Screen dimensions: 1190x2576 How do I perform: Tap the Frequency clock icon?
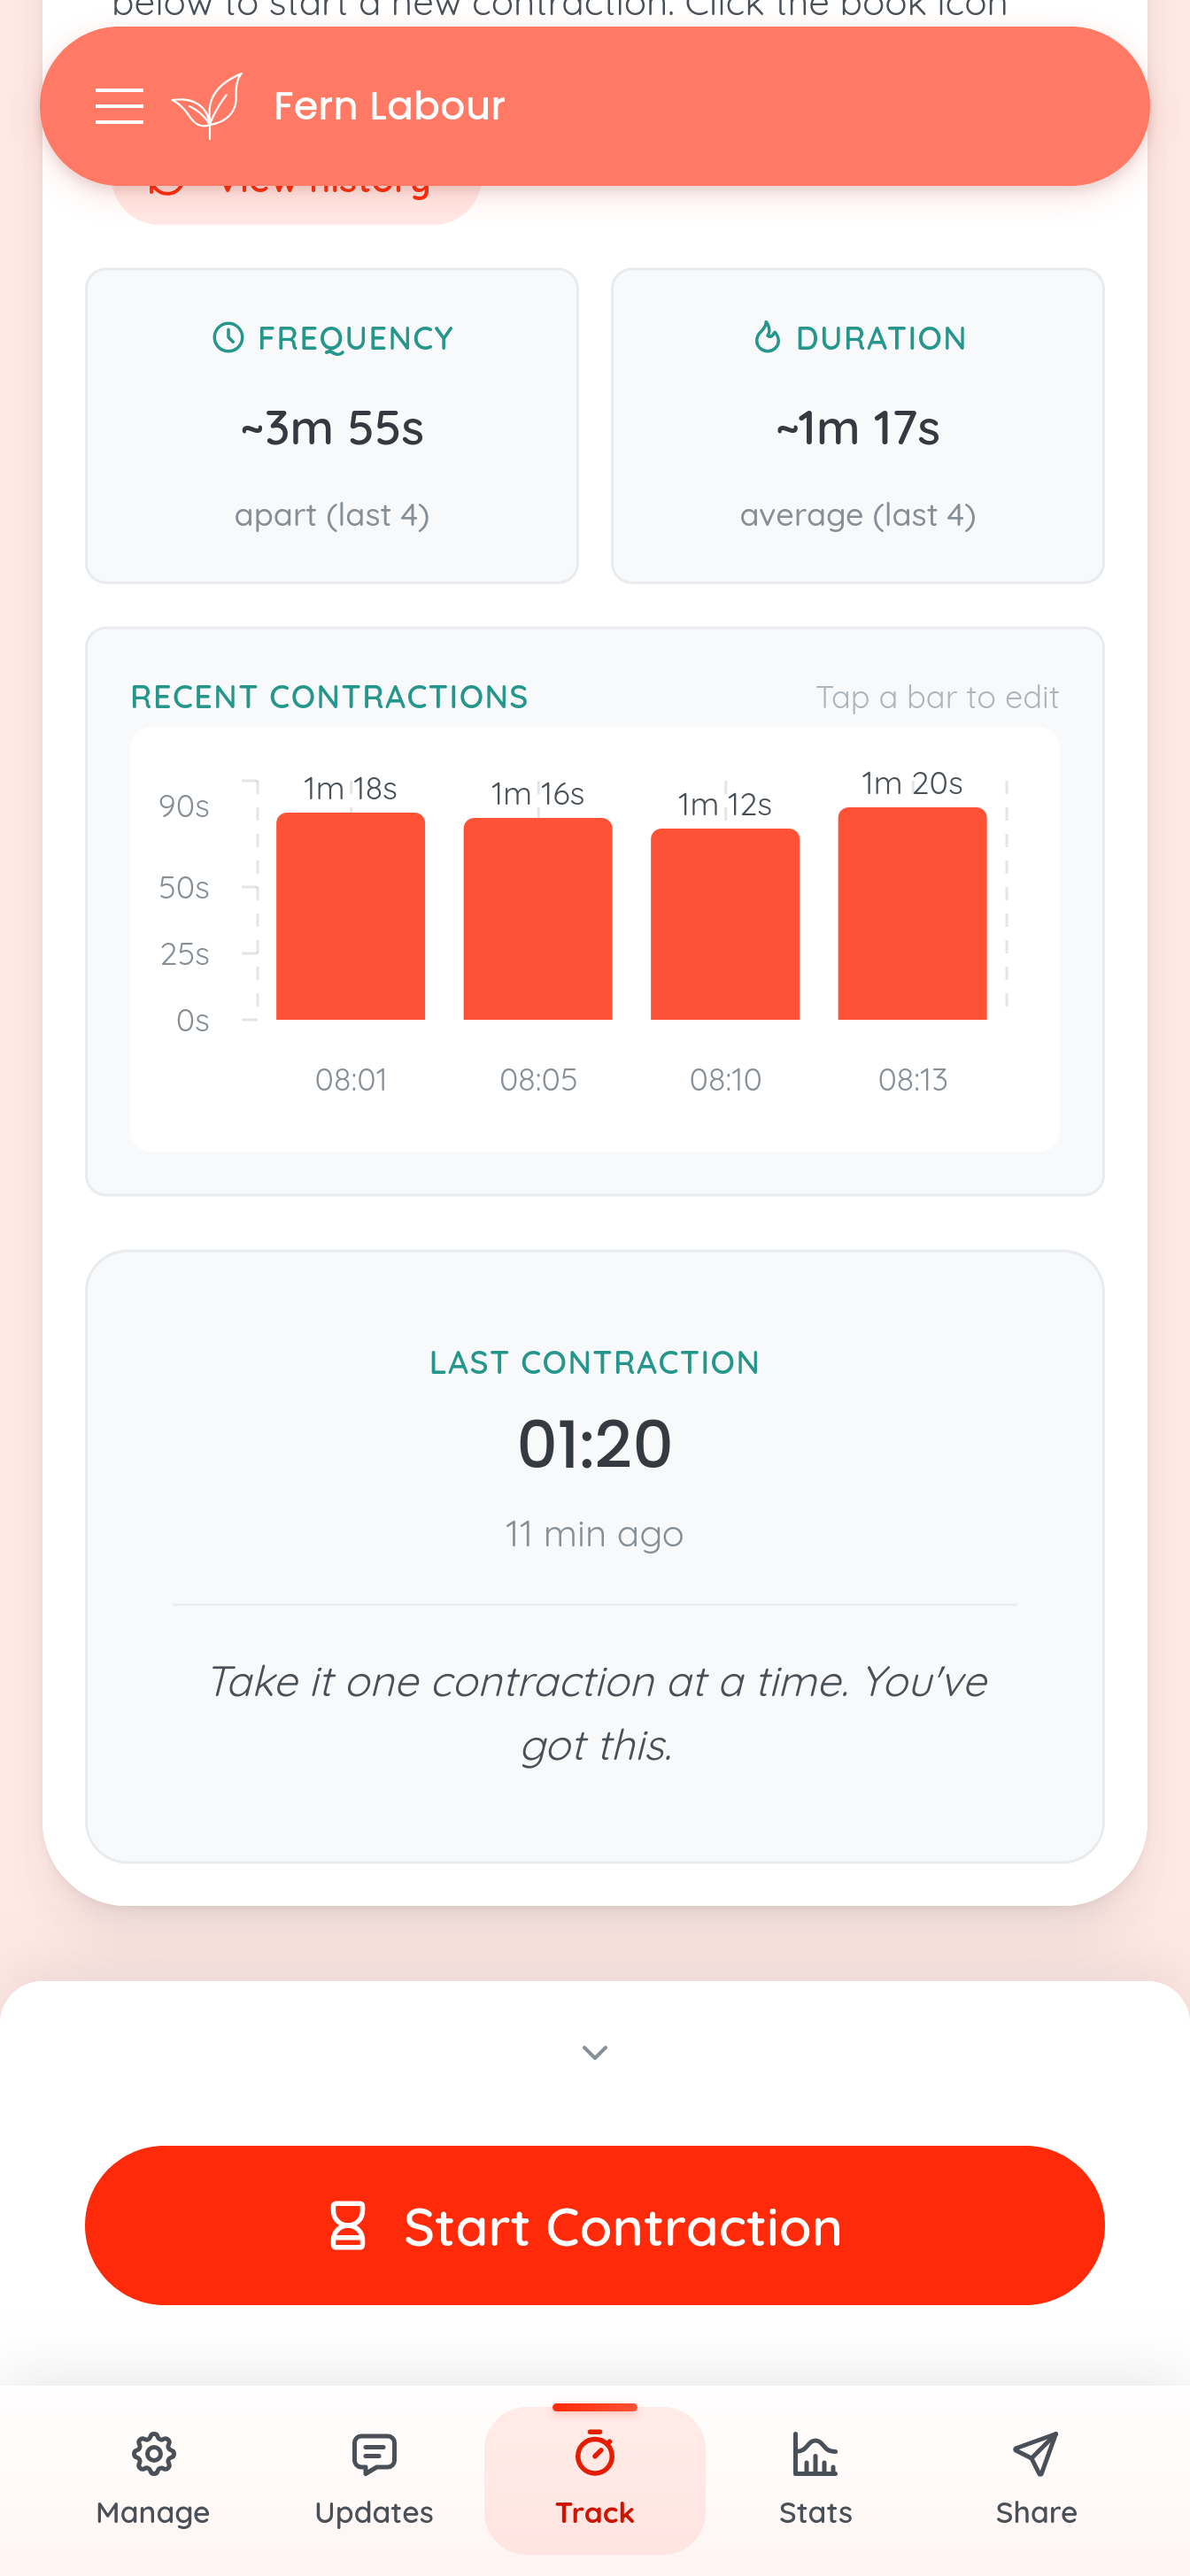[228, 338]
